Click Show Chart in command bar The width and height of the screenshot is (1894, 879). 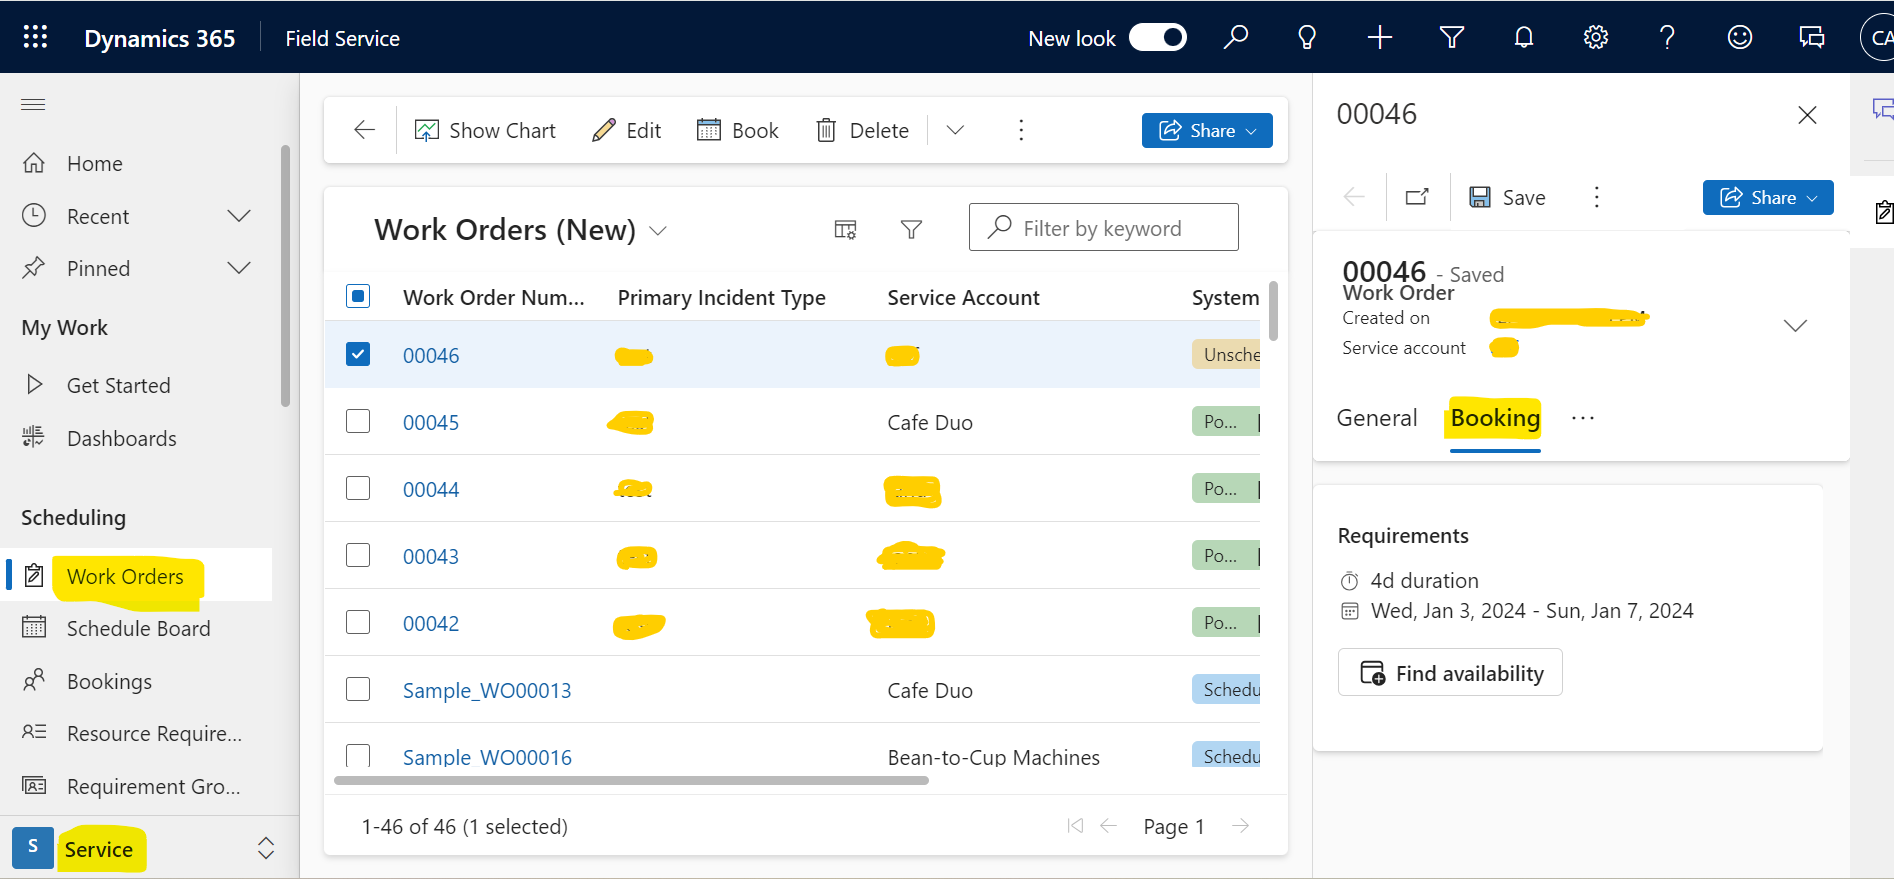(x=485, y=130)
